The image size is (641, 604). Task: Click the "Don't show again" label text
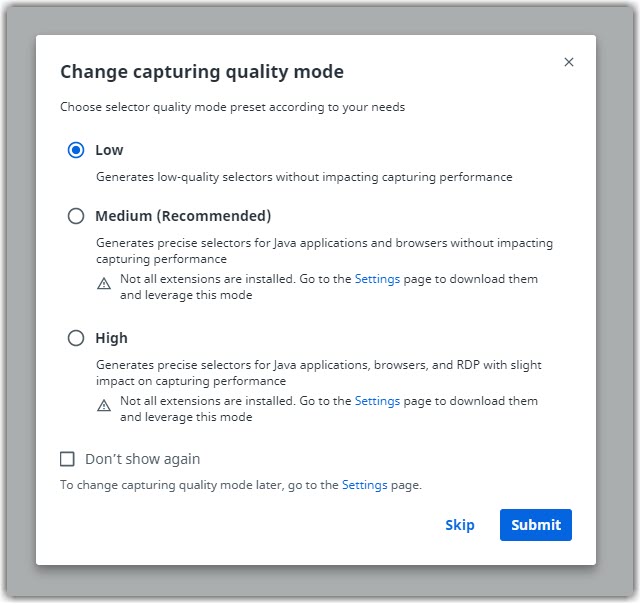tap(142, 459)
